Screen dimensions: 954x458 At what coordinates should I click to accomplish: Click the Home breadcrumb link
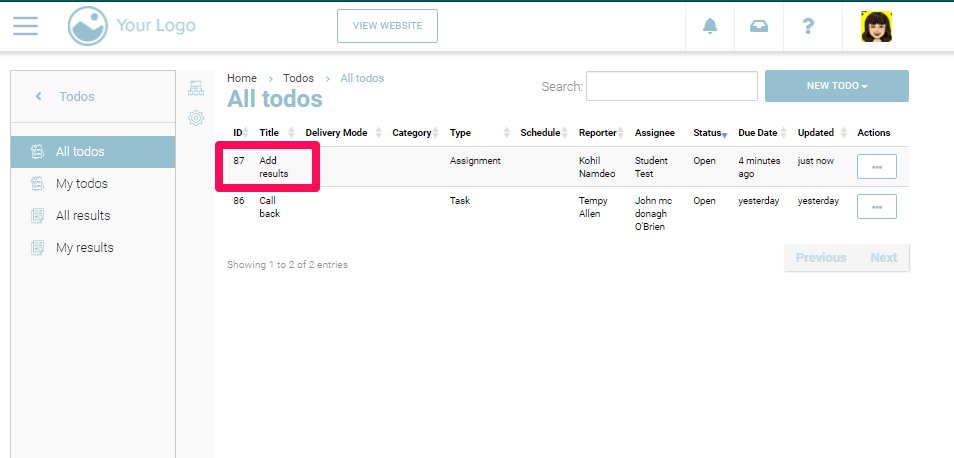(x=241, y=78)
